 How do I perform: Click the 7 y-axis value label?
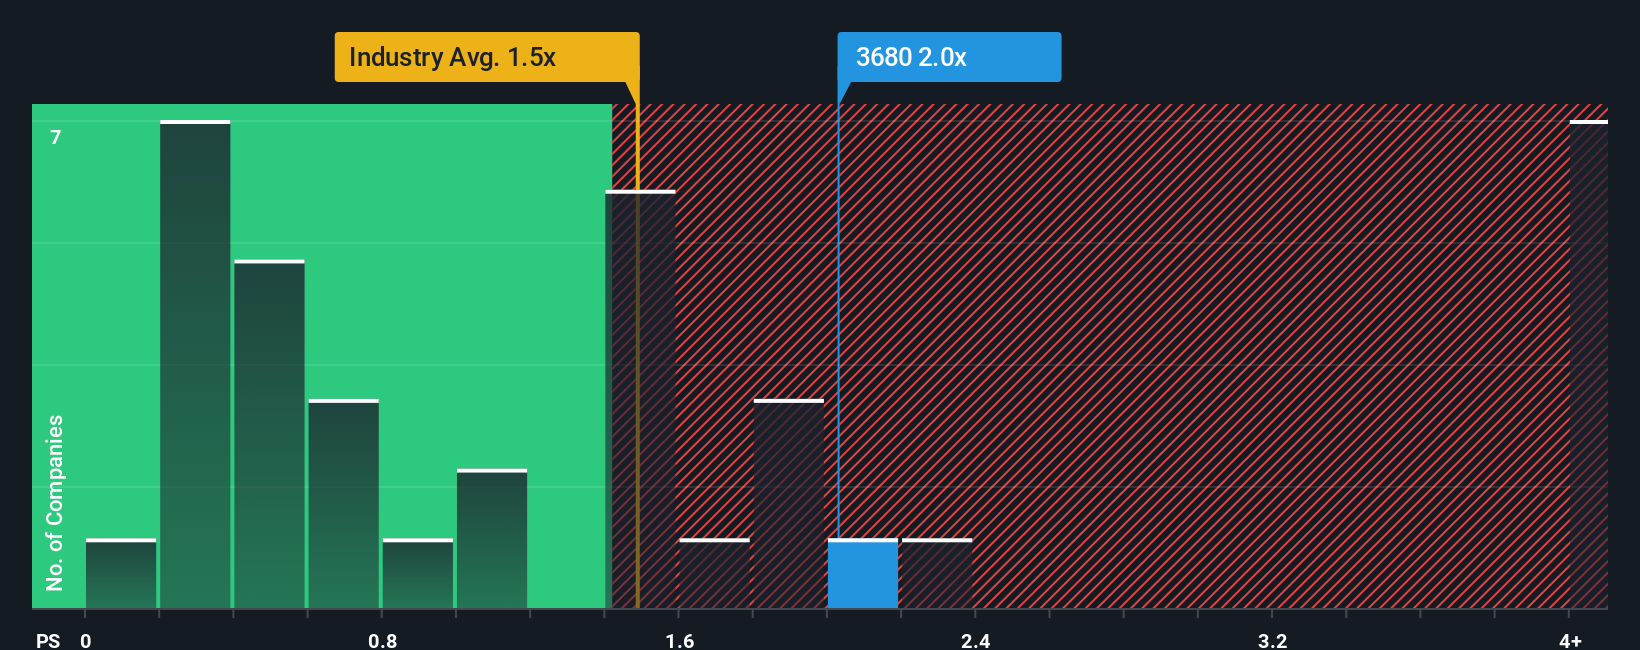(x=56, y=137)
